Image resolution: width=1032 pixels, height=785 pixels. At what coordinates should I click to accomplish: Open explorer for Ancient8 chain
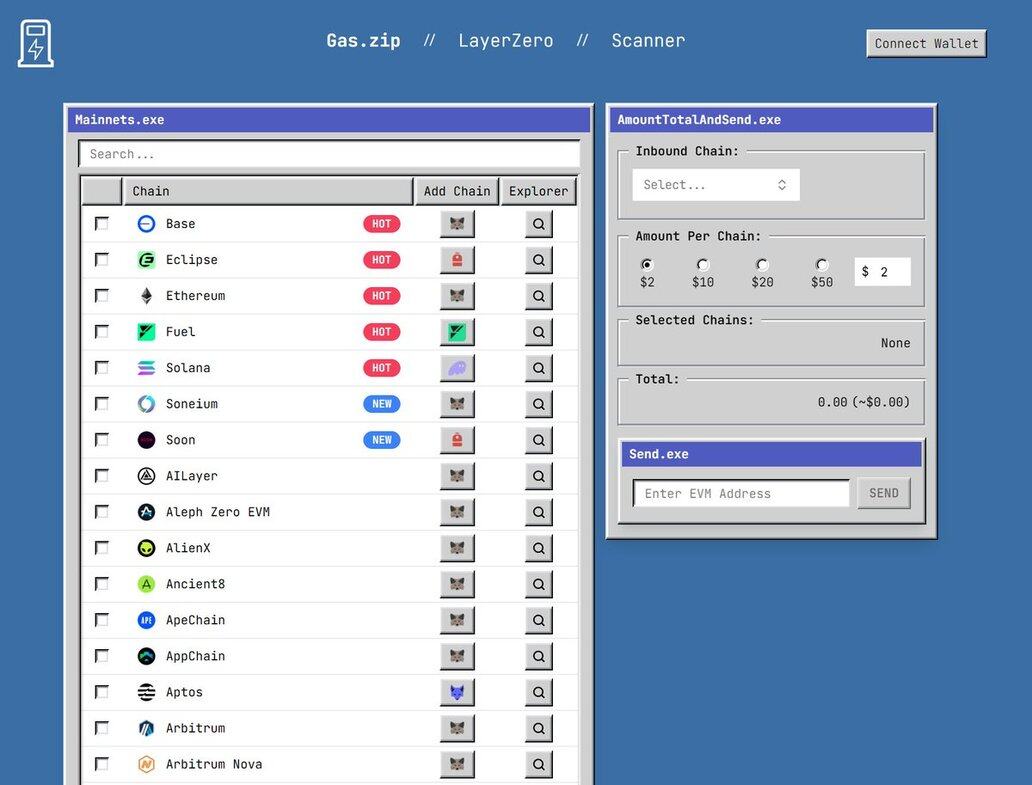538,584
